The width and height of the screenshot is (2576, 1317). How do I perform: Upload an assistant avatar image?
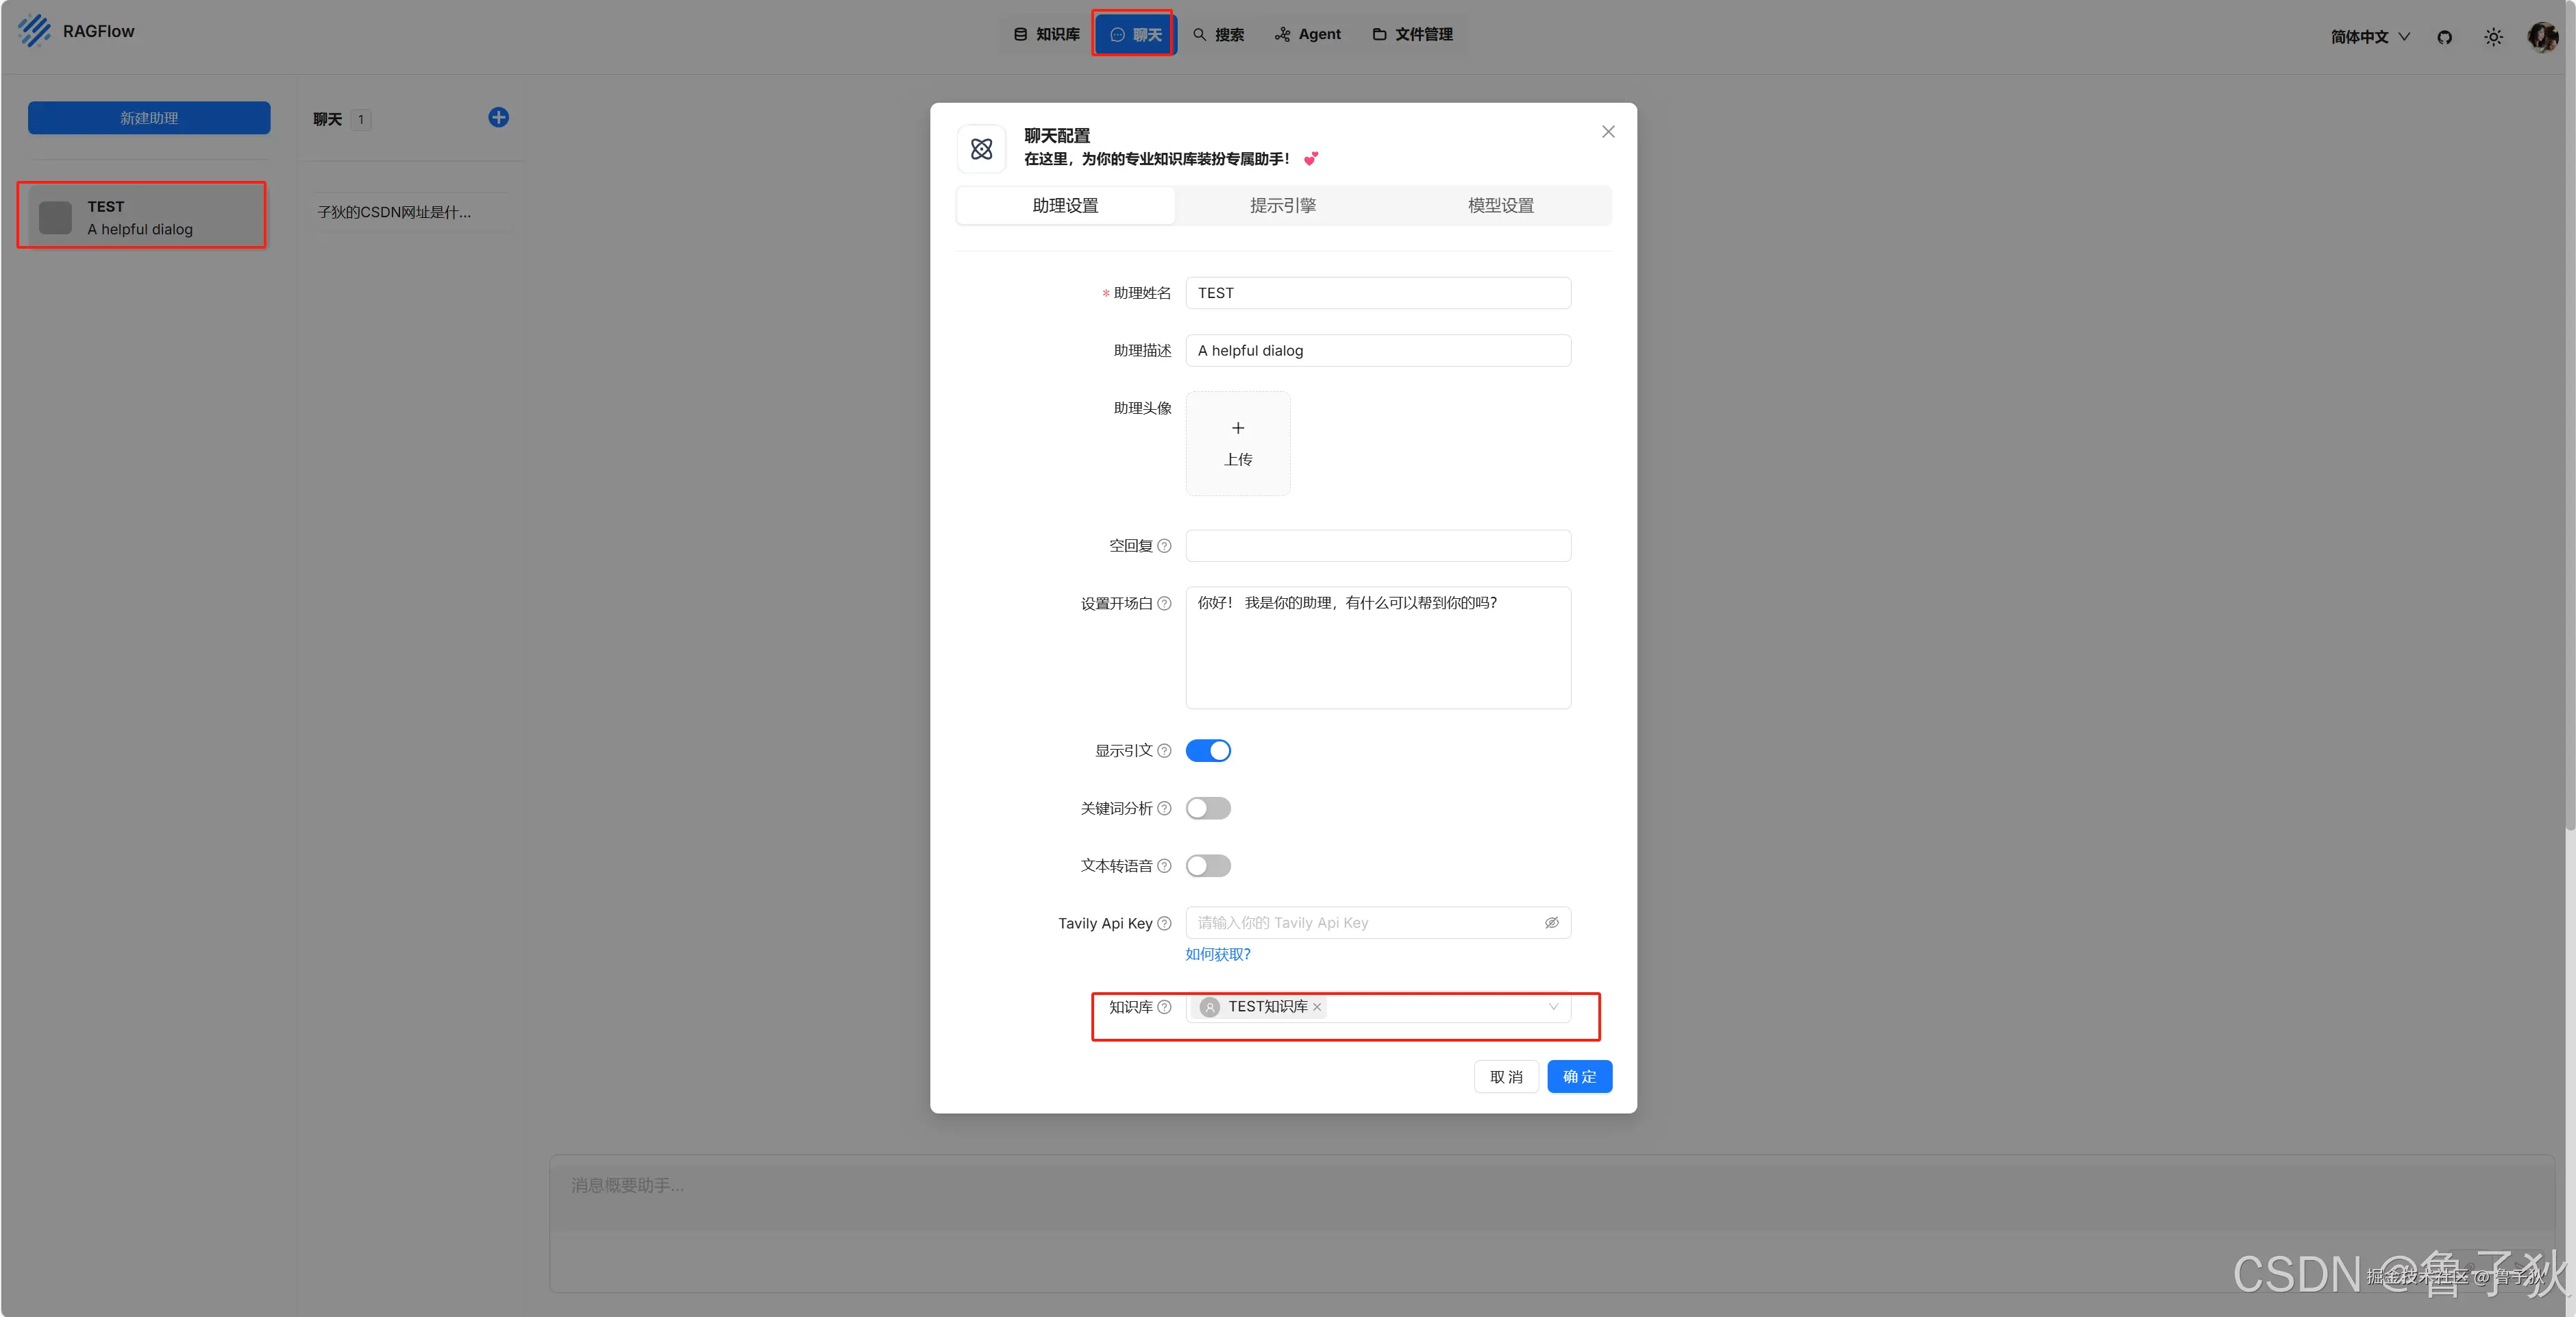pyautogui.click(x=1237, y=443)
